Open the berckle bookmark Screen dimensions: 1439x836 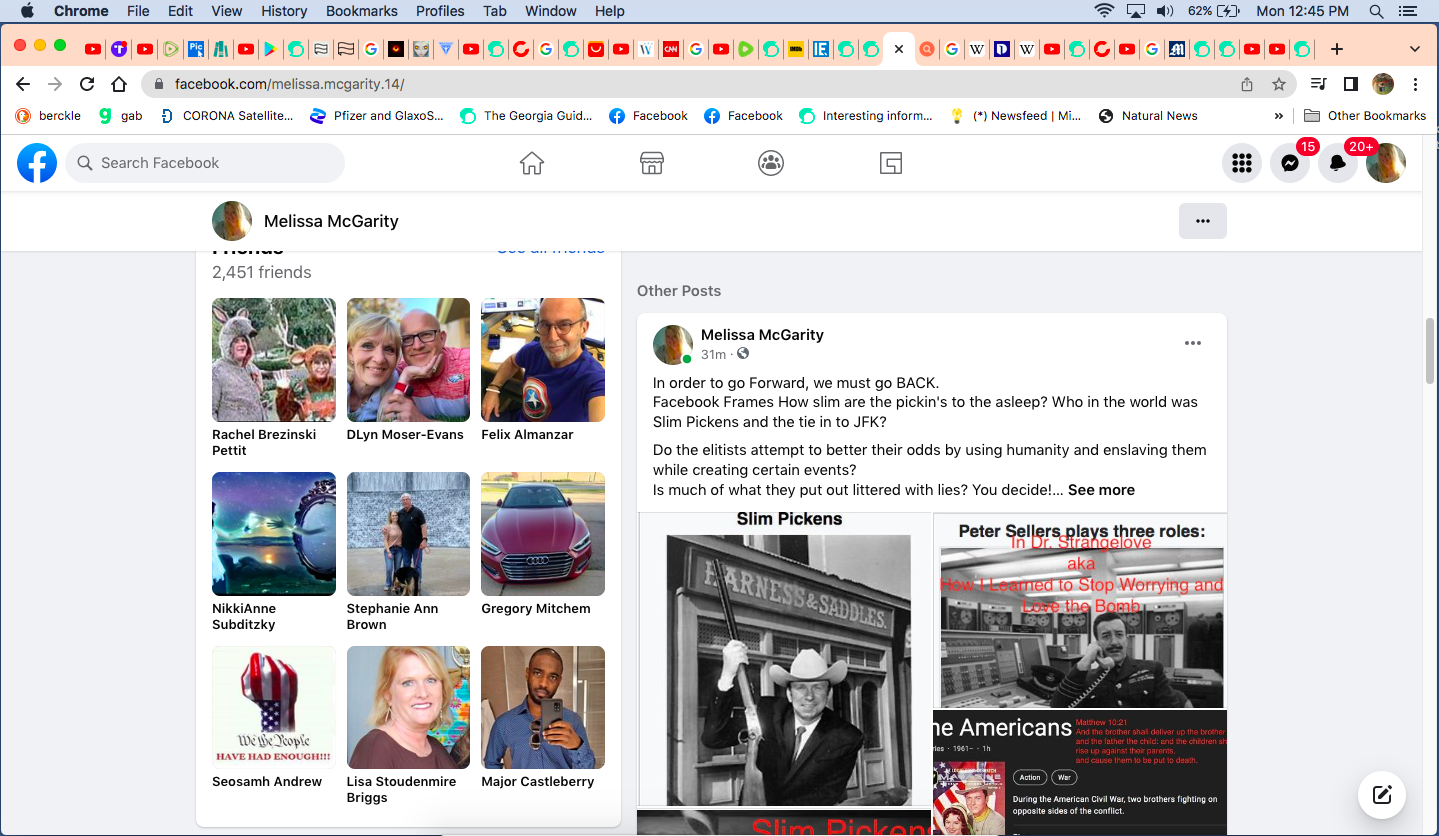pos(48,116)
